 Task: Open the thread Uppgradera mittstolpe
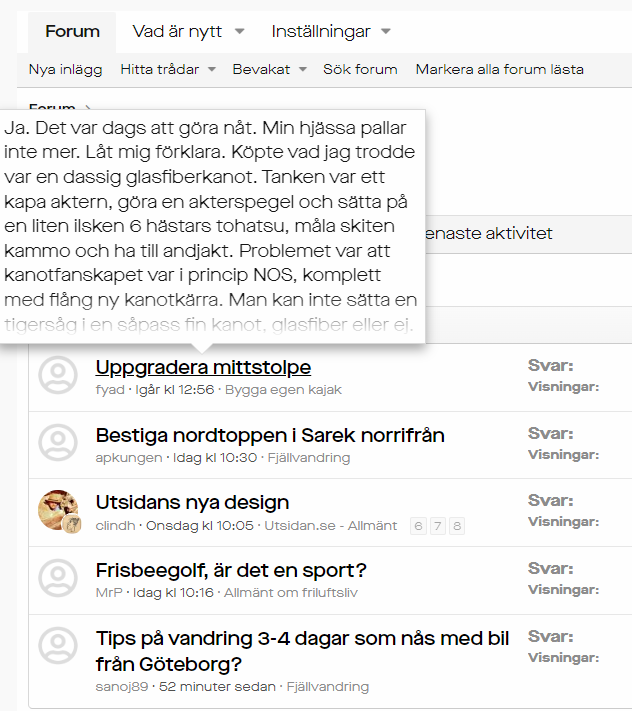pyautogui.click(x=203, y=367)
